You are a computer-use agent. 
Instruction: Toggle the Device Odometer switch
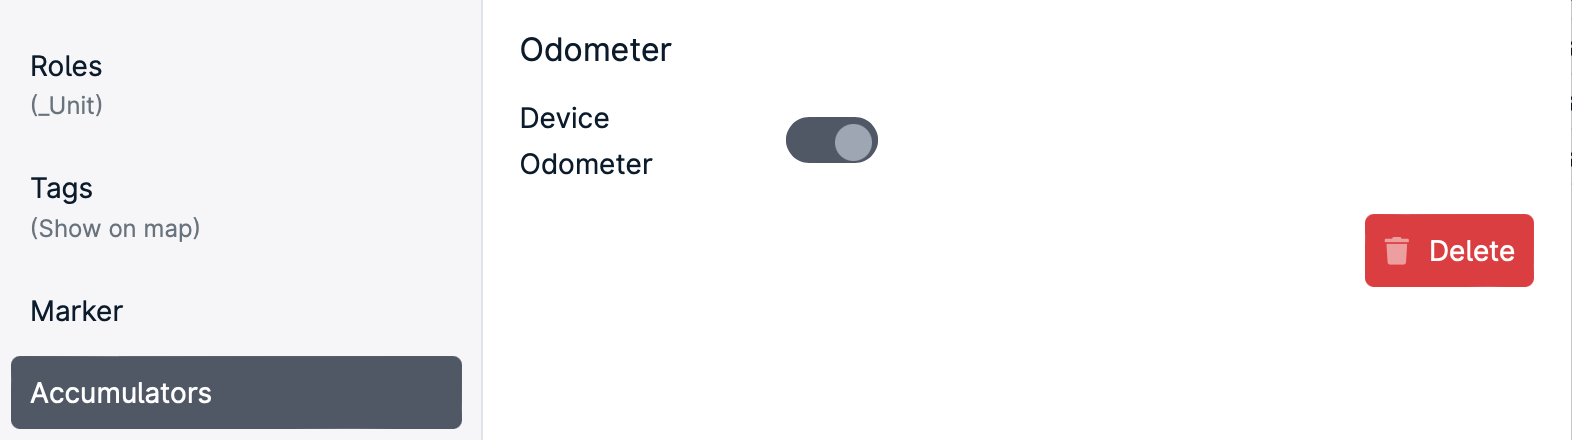click(x=832, y=140)
